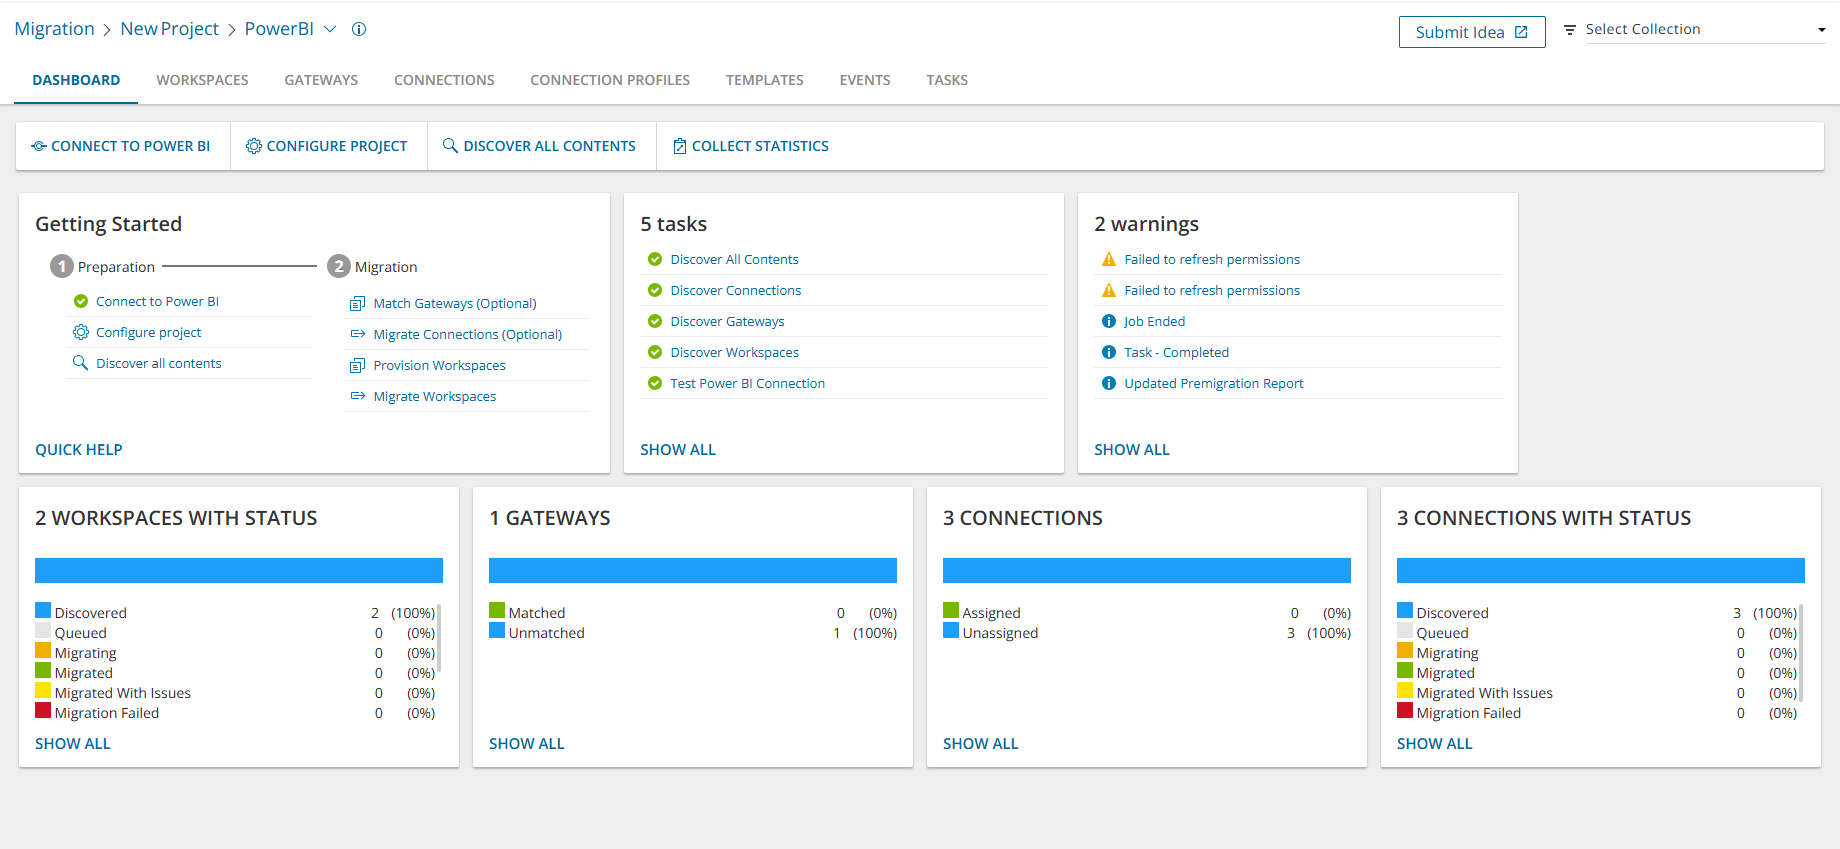Click the Collect Statistics clipboard icon
The width and height of the screenshot is (1840, 849).
tap(680, 146)
